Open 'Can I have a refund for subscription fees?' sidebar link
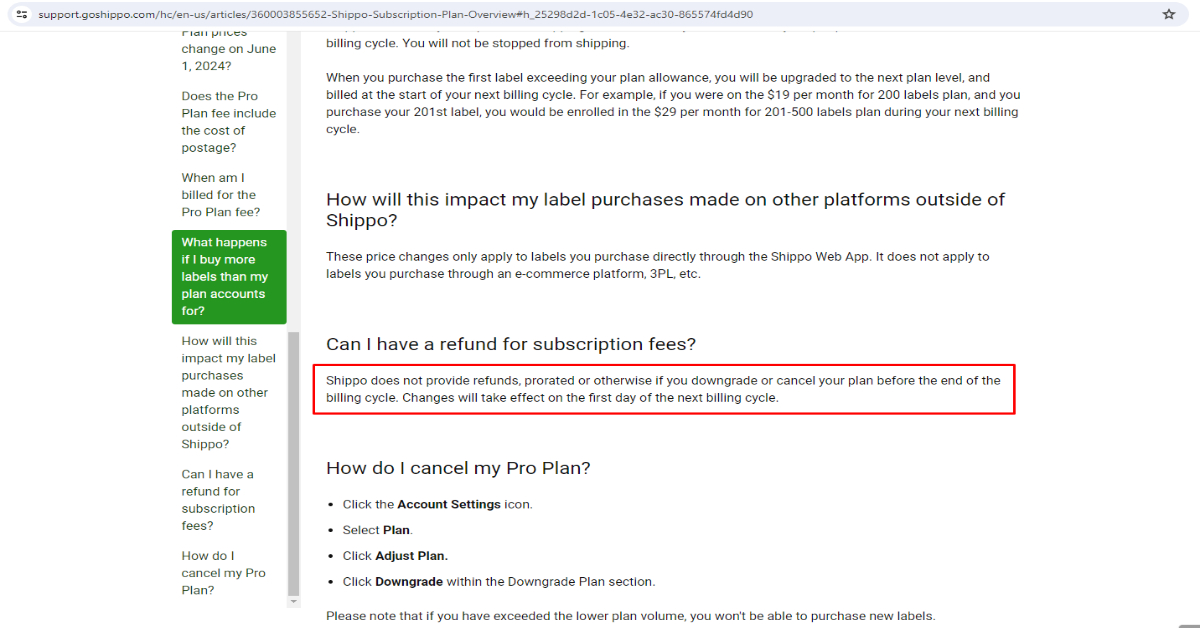This screenshot has width=1200, height=628. pyautogui.click(x=218, y=500)
